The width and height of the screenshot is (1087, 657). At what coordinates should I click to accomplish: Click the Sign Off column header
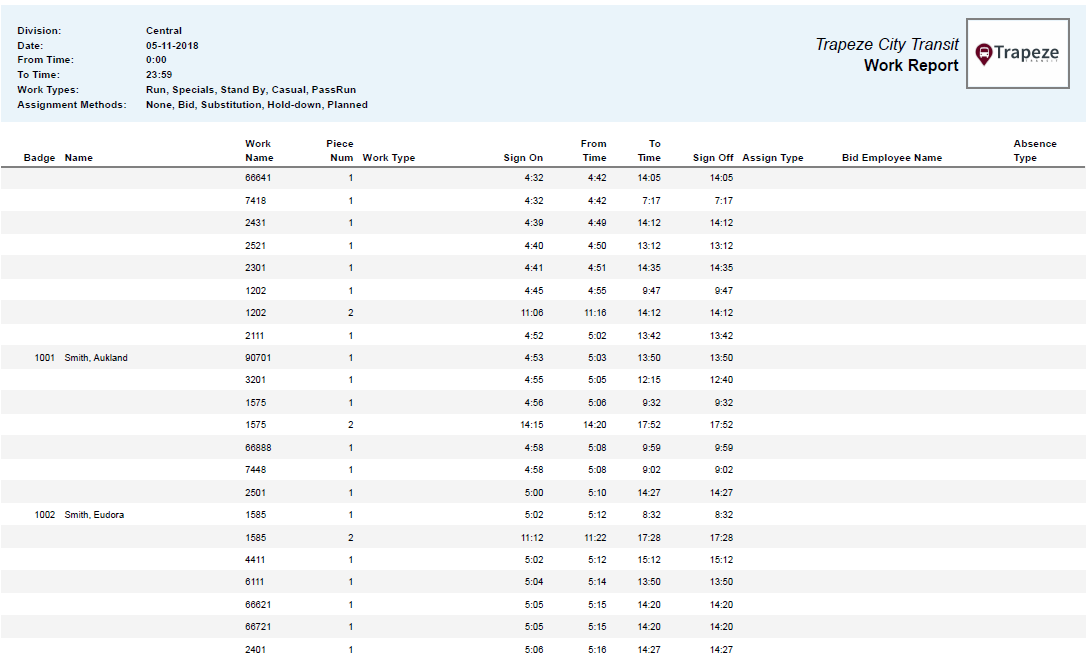[x=713, y=158]
